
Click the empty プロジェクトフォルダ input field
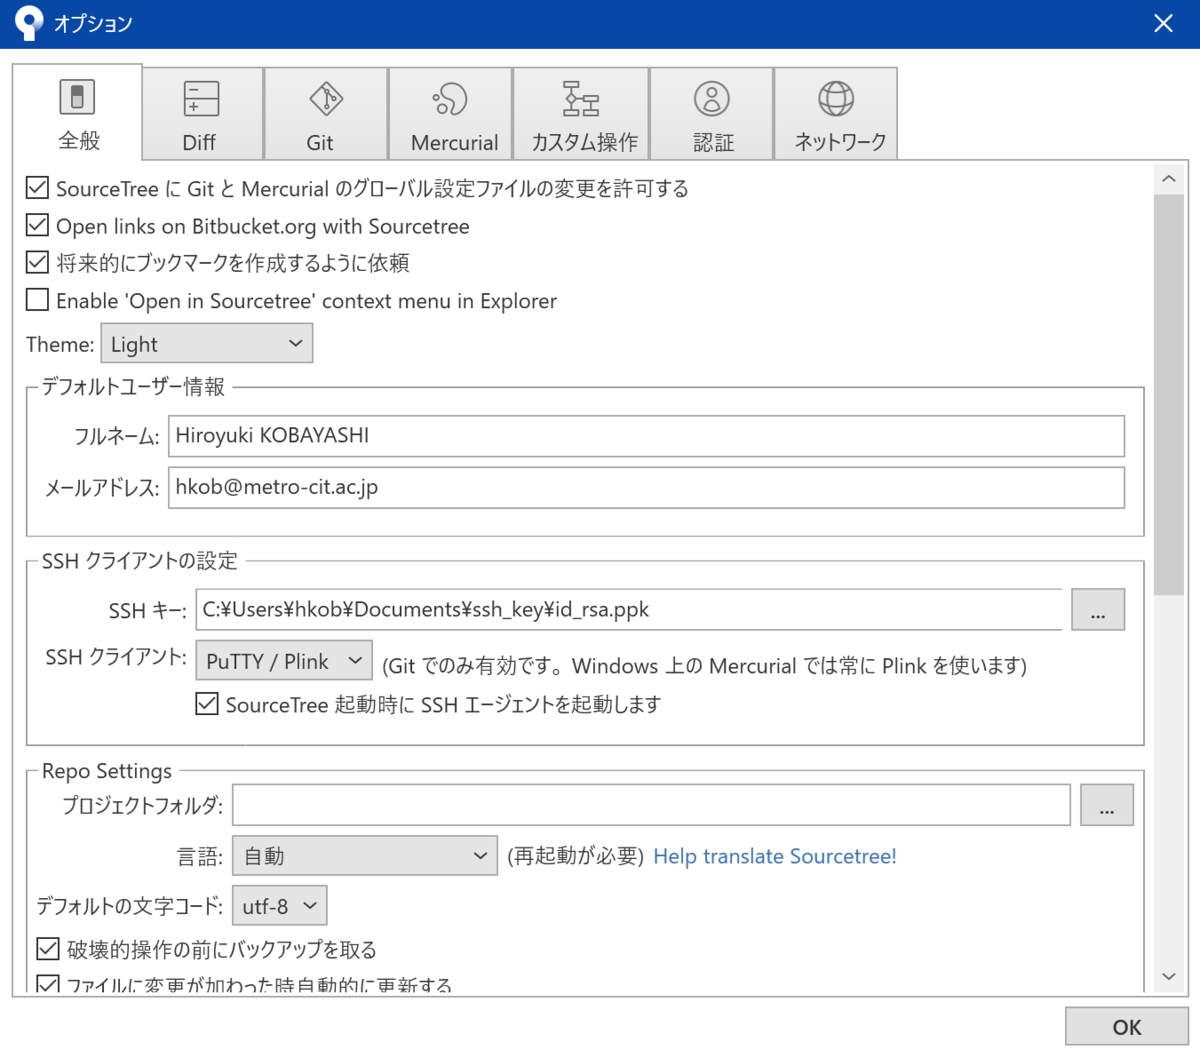(651, 805)
